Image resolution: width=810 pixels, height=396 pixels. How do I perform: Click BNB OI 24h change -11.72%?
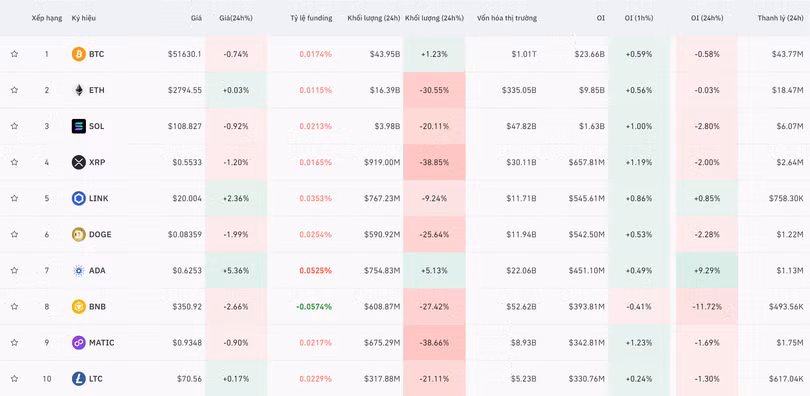(707, 307)
